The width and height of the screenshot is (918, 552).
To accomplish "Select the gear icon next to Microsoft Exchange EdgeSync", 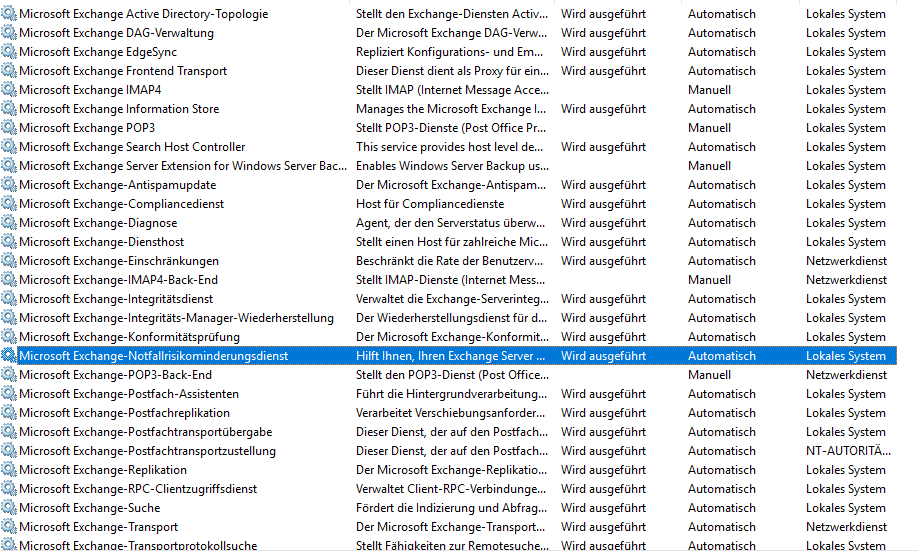I will 9,52.
